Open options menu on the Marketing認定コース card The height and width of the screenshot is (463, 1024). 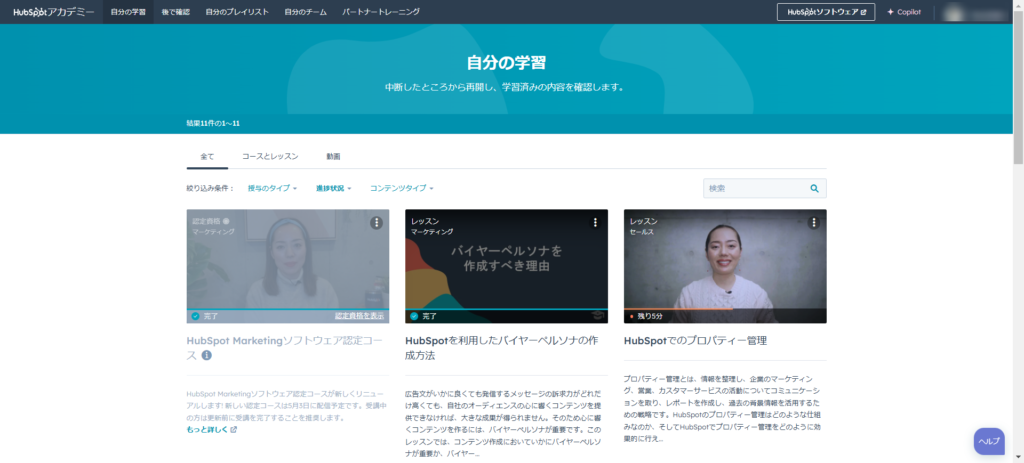click(x=376, y=223)
